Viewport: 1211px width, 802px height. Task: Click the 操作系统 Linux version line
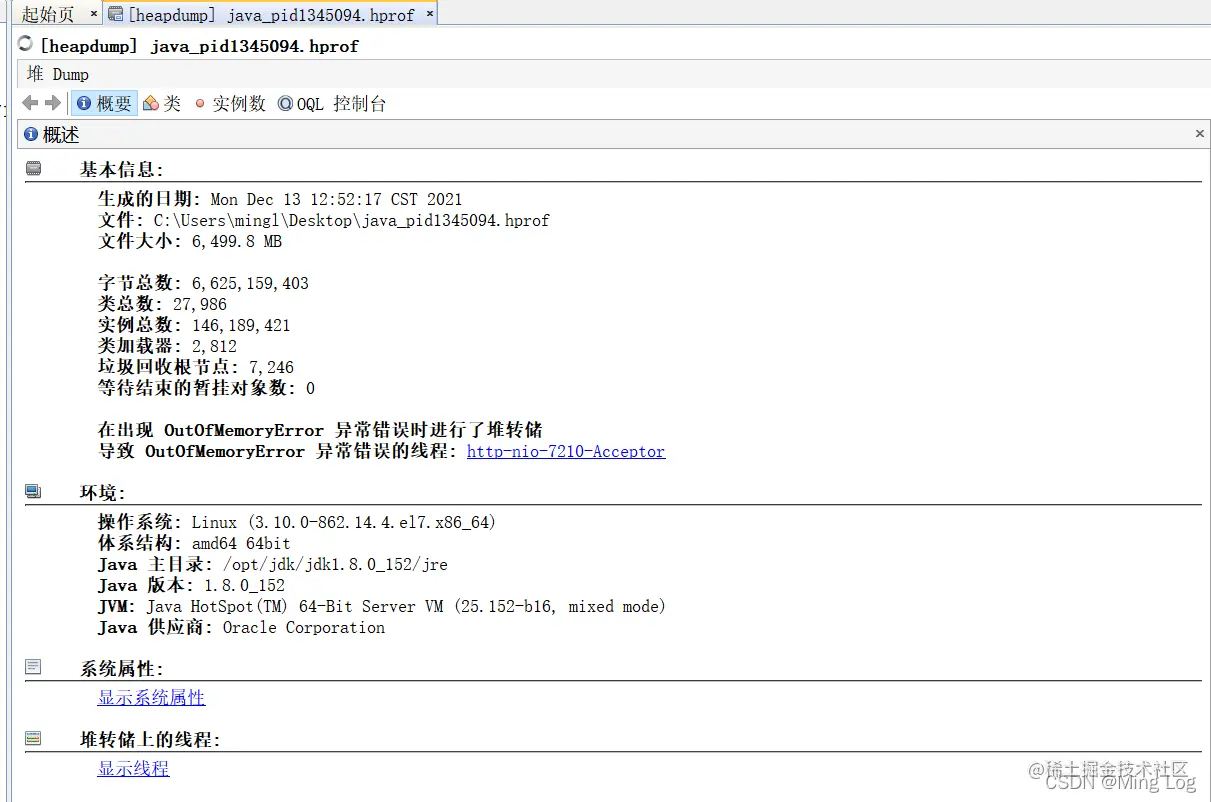coord(297,522)
